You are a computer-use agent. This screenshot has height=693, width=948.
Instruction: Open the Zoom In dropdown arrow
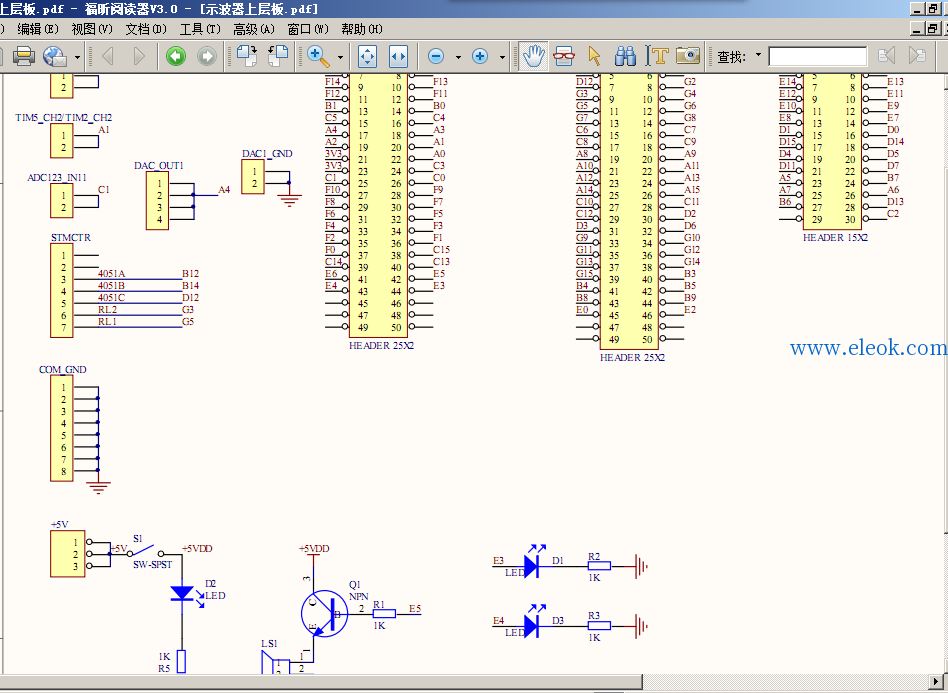pos(502,57)
